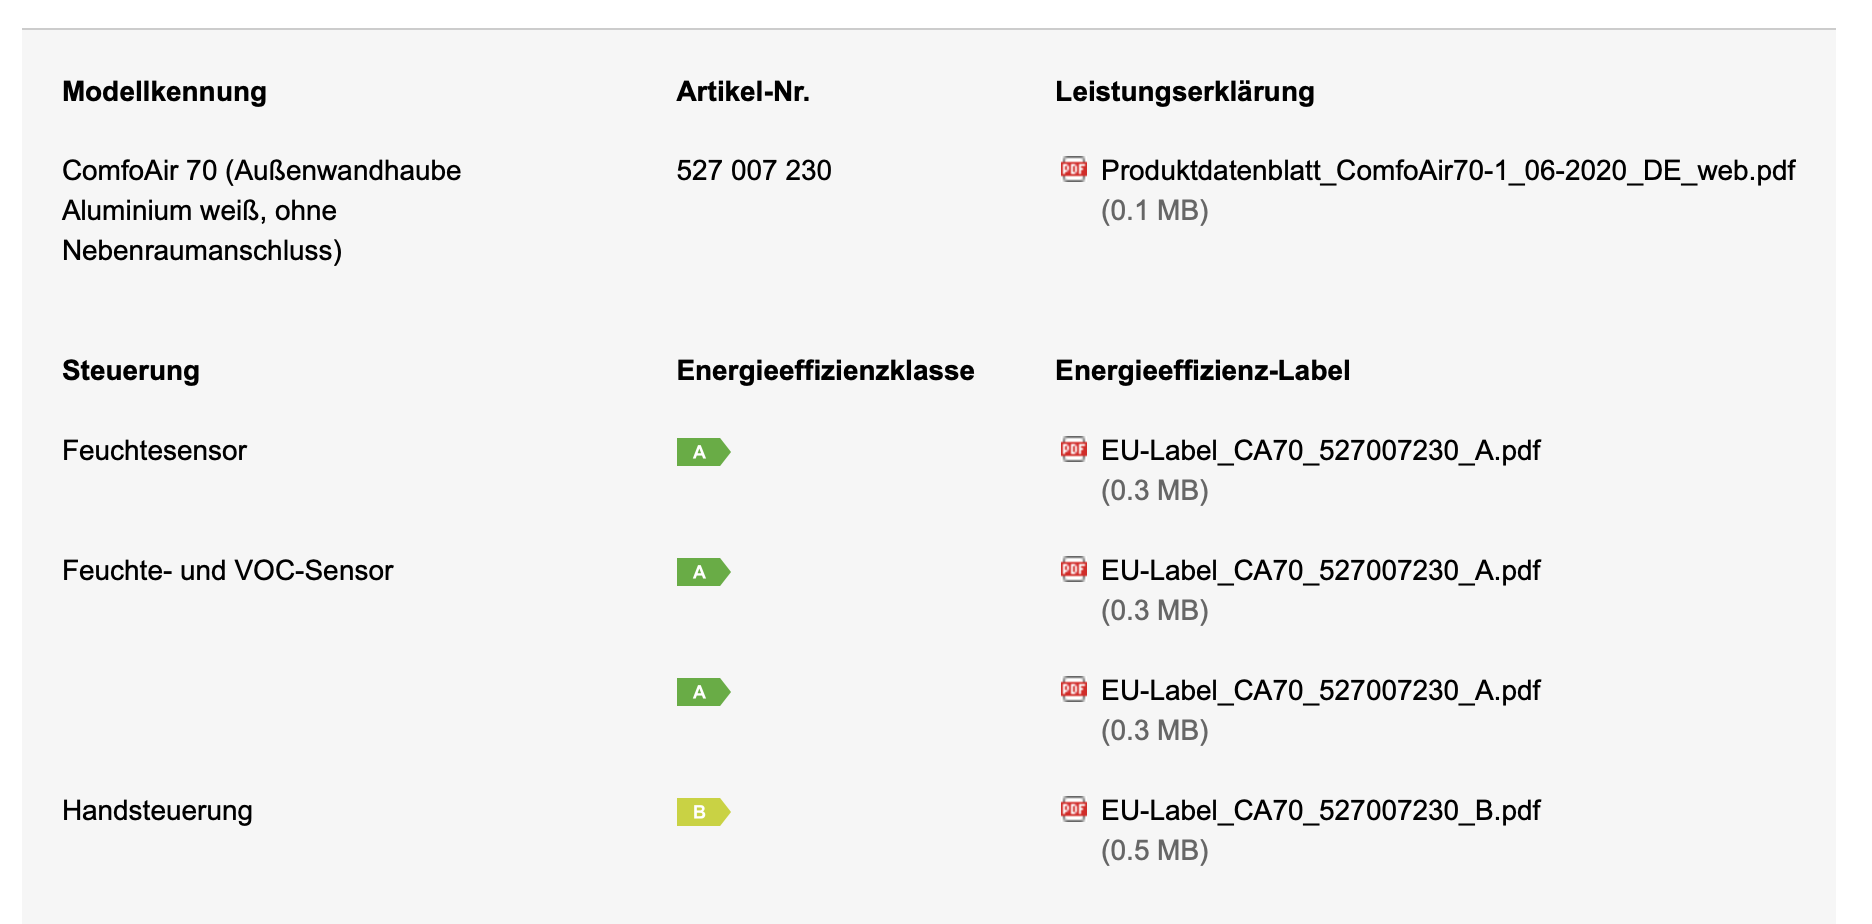
Task: Click the yellow-green B badge for Handsteuerung
Action: tap(703, 812)
